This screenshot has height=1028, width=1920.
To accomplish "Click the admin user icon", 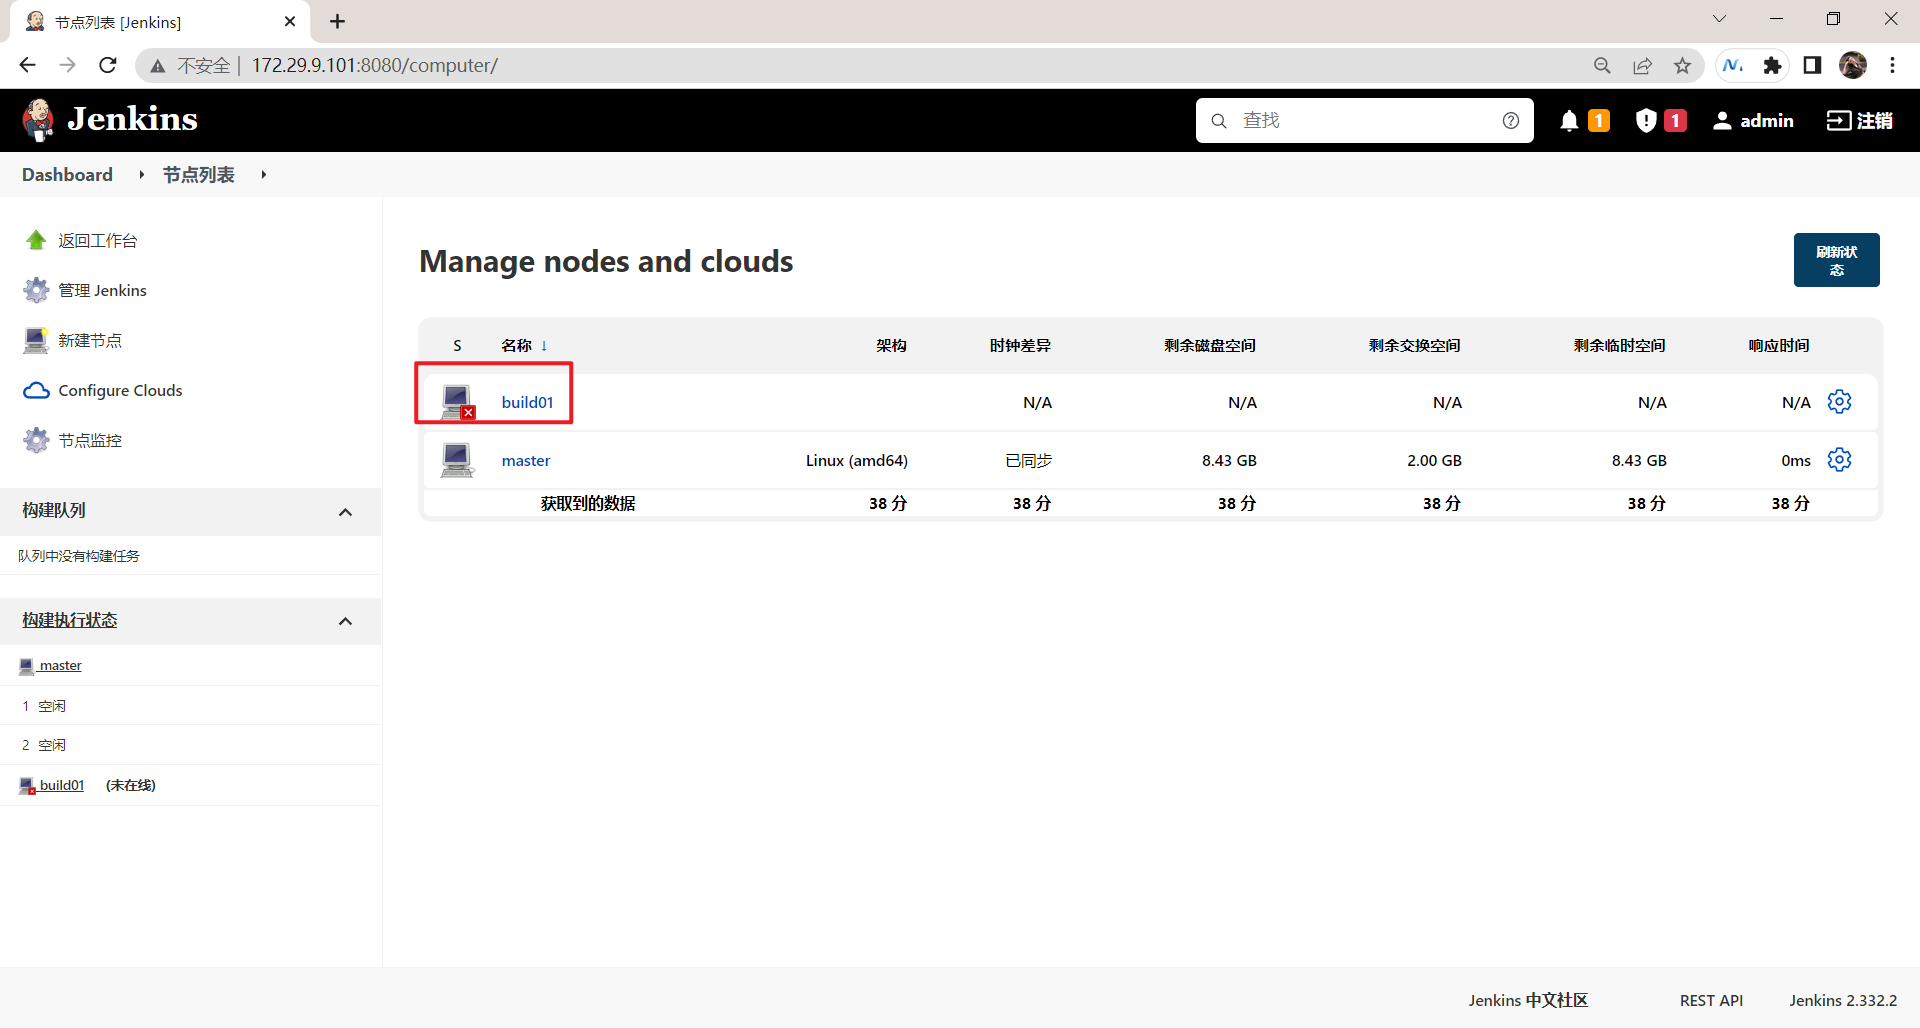I will click(x=1722, y=121).
